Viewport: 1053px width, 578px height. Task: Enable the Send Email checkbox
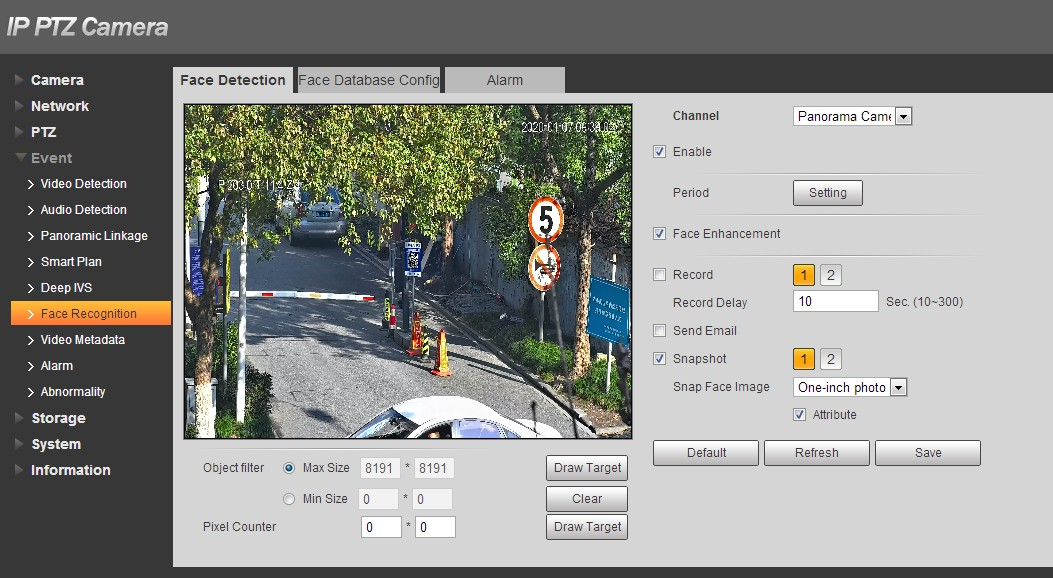(659, 330)
